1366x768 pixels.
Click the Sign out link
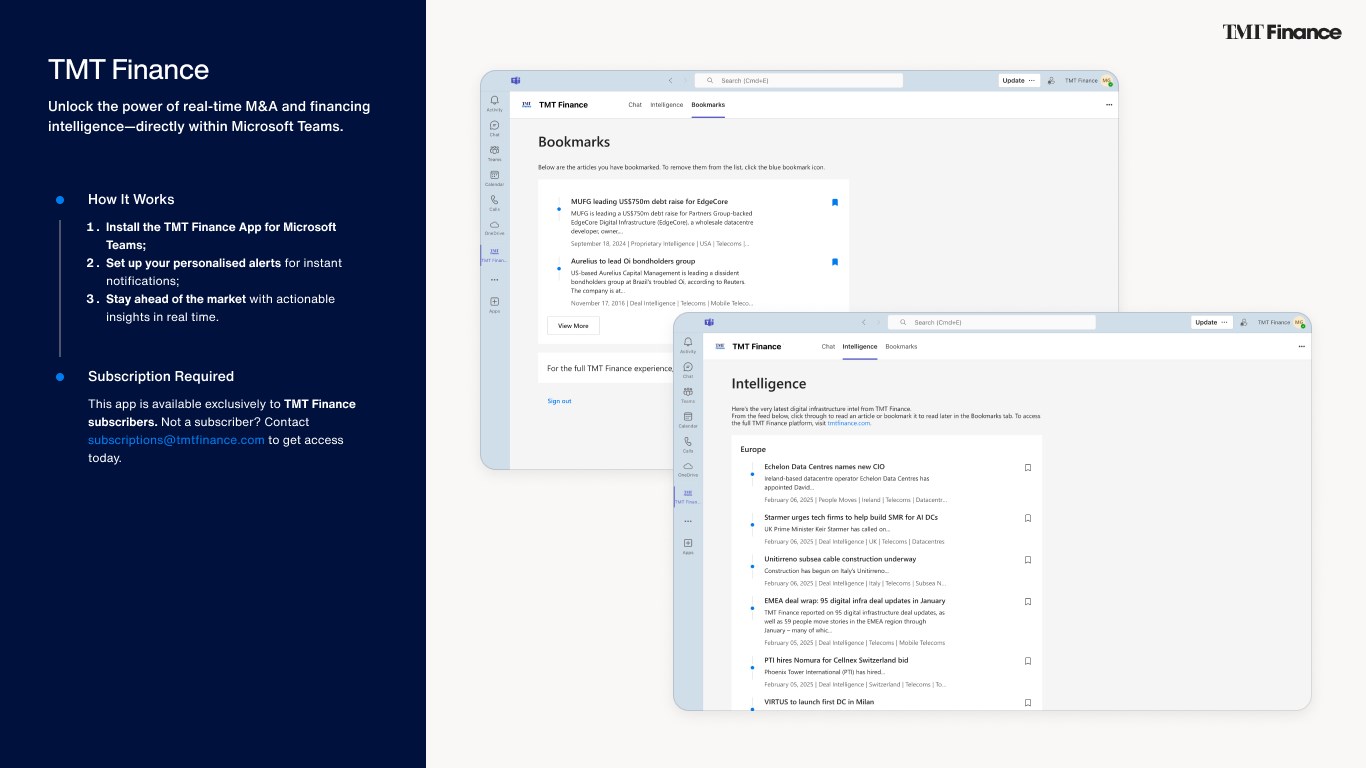tap(559, 401)
